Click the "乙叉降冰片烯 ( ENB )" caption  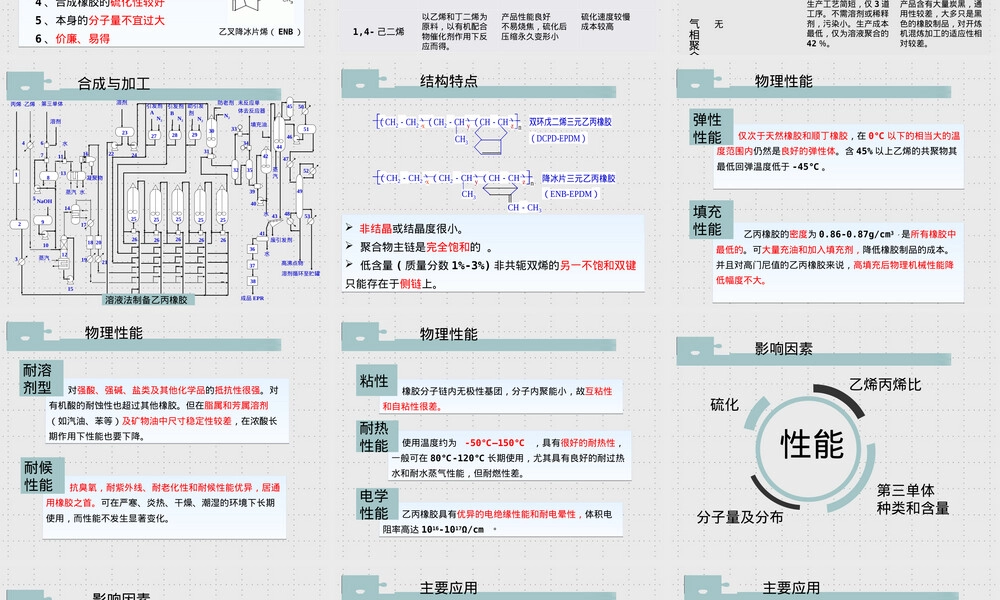(260, 31)
